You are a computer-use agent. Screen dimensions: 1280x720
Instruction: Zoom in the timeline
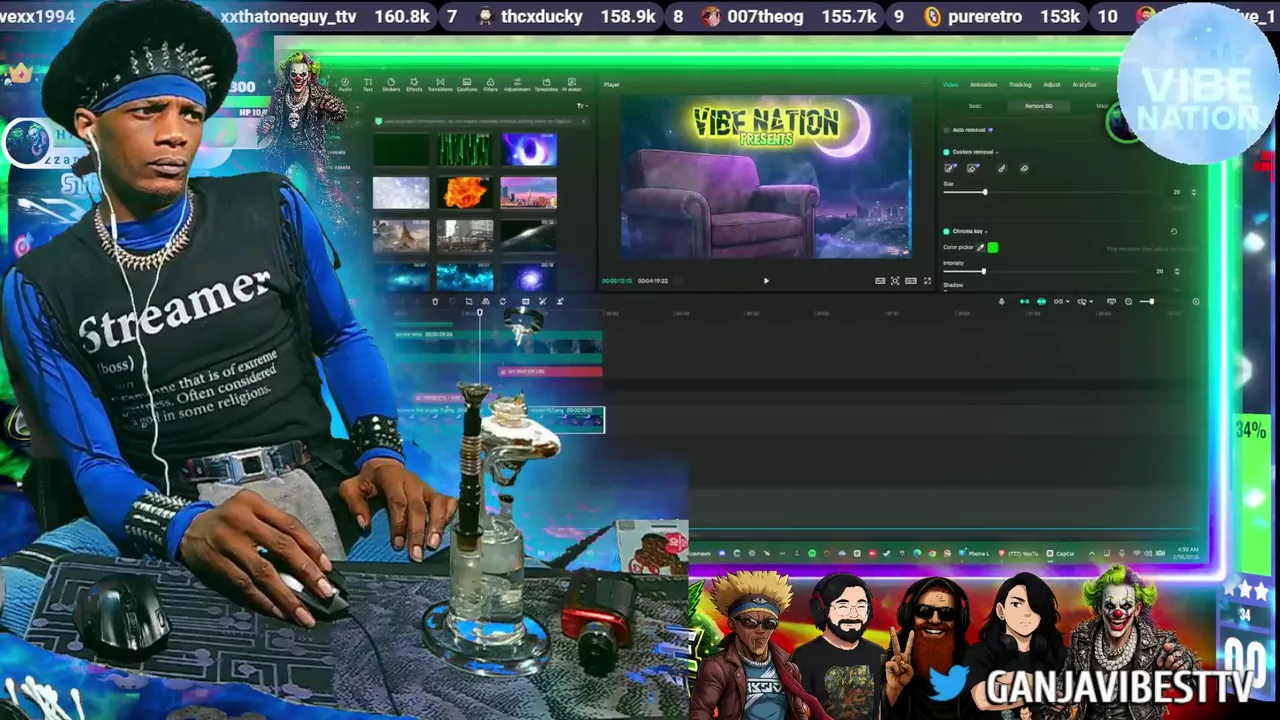pyautogui.click(x=1196, y=301)
